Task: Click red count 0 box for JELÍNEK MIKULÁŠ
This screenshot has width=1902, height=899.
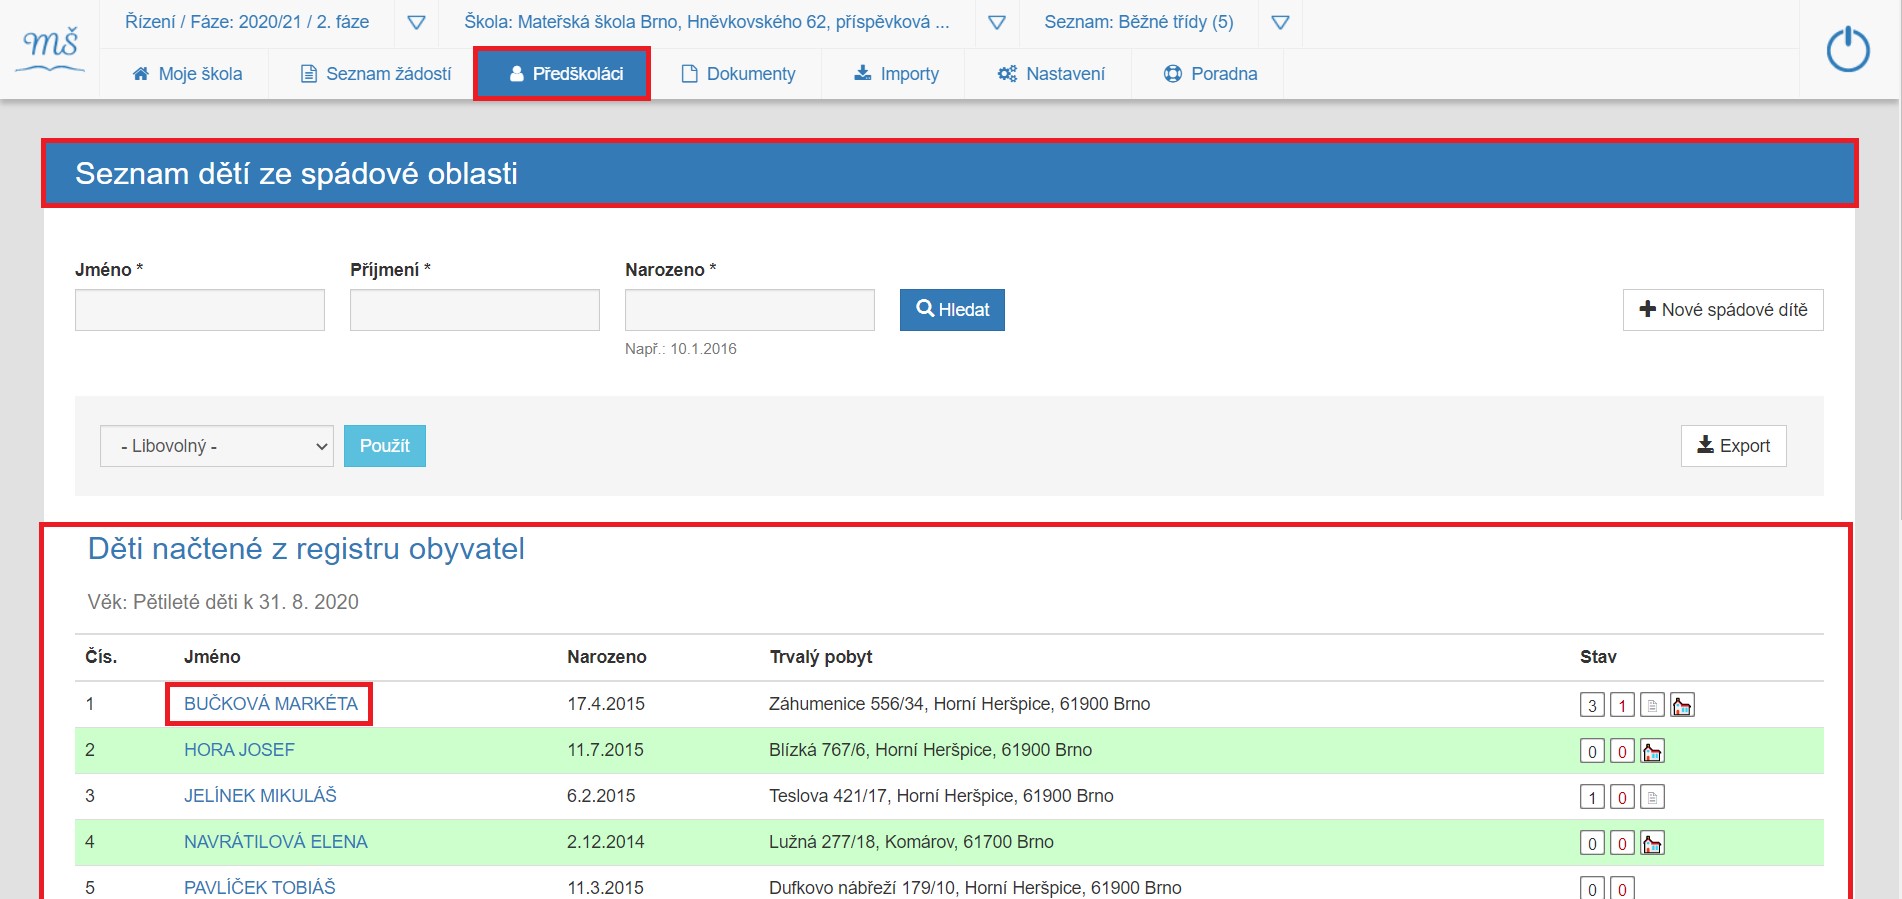Action: [1622, 797]
